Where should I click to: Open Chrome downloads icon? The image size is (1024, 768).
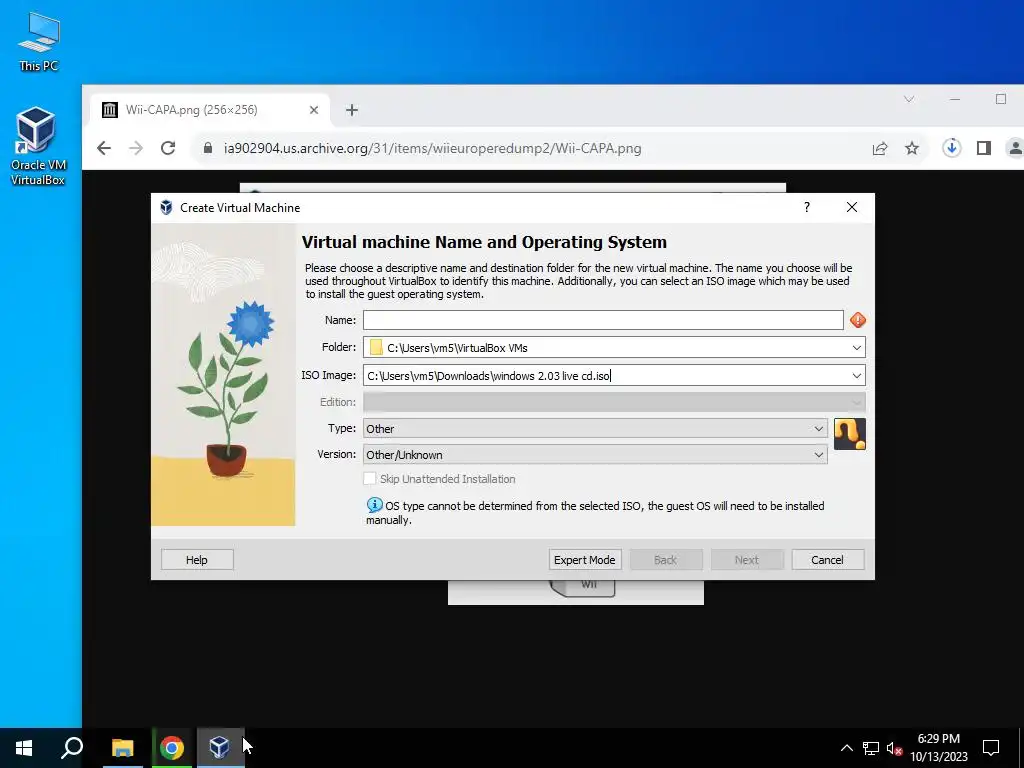click(x=952, y=148)
